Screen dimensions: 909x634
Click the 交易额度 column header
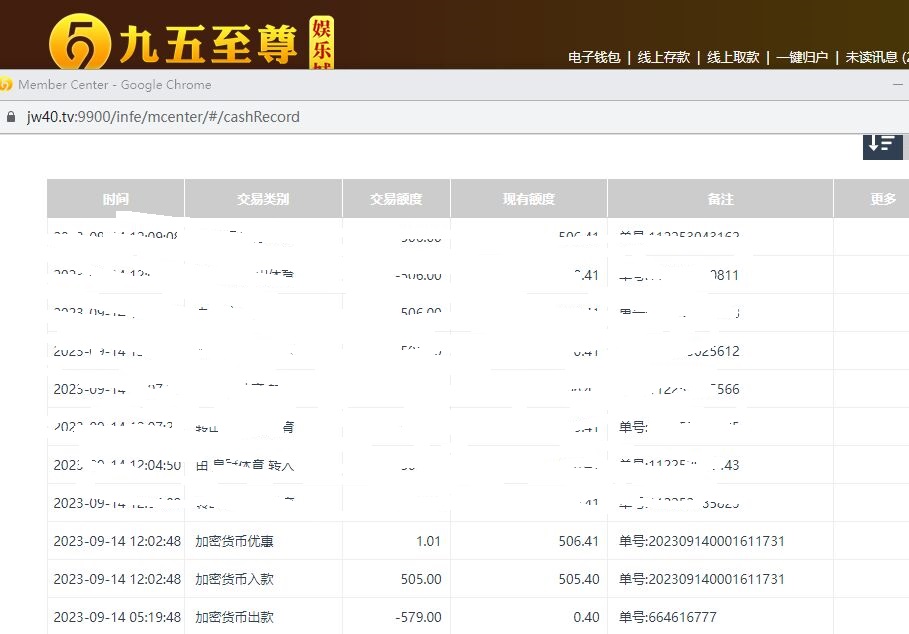396,199
